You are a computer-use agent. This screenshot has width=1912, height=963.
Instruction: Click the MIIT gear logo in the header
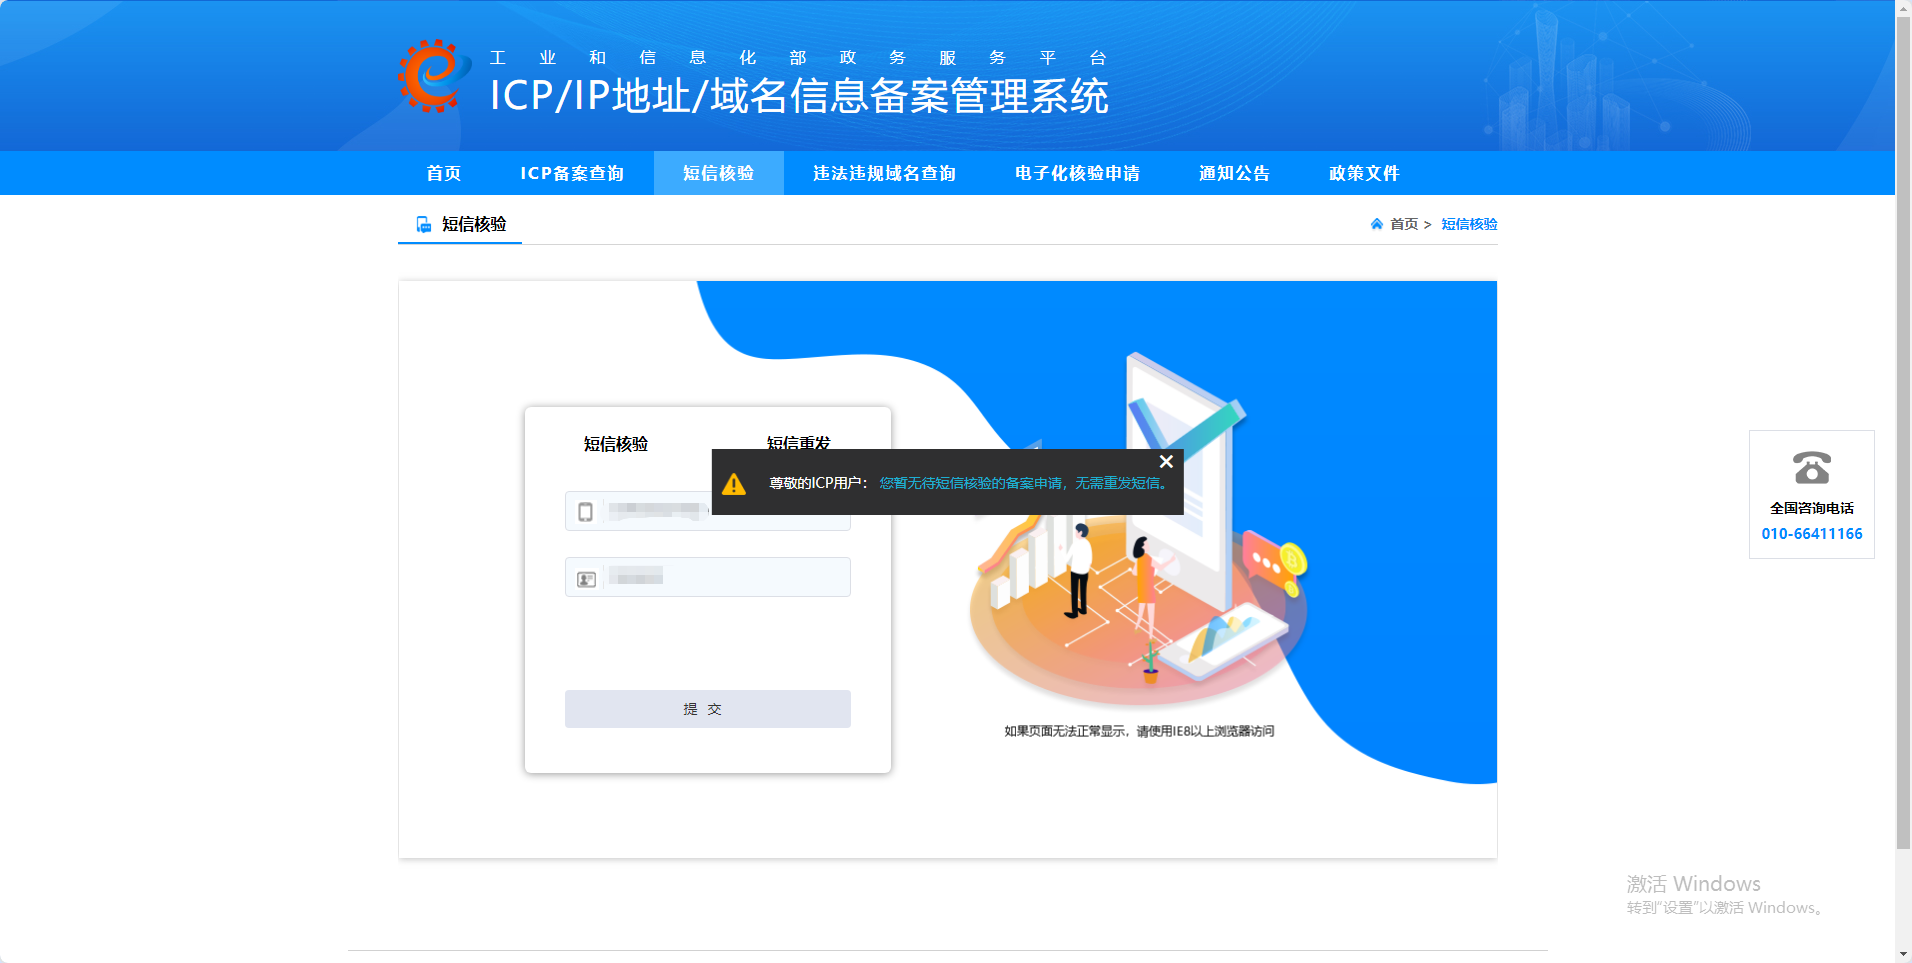tap(434, 76)
